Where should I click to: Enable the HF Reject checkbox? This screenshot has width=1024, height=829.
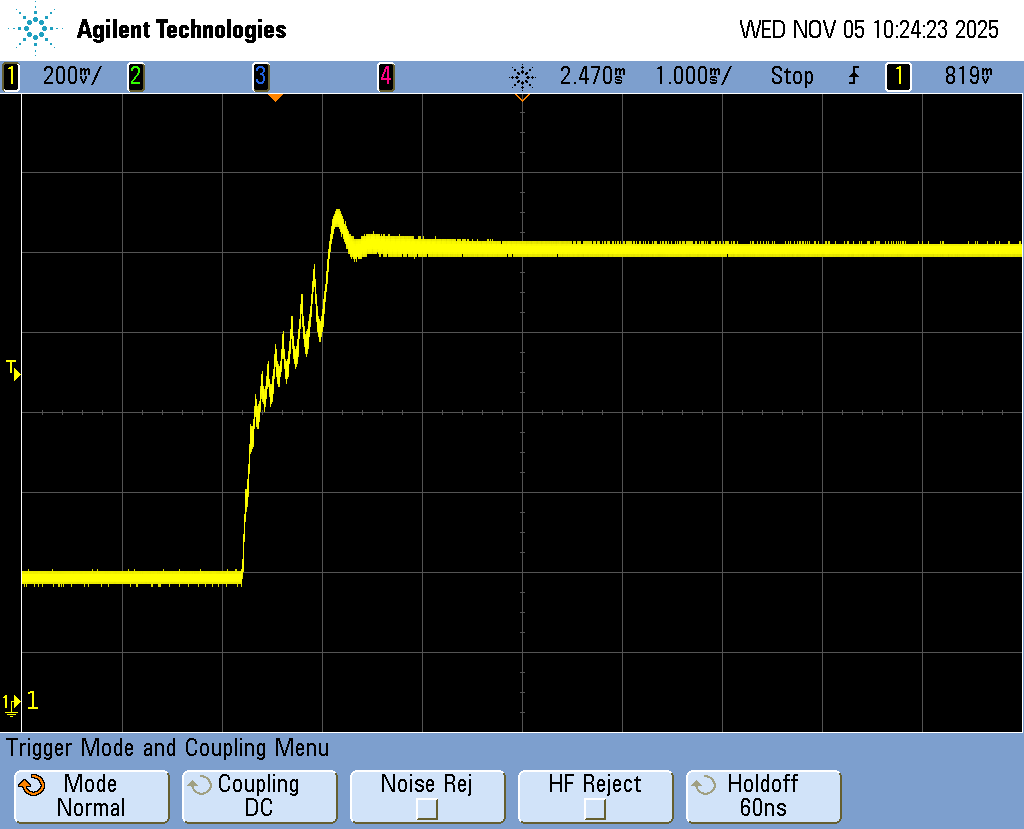(595, 808)
